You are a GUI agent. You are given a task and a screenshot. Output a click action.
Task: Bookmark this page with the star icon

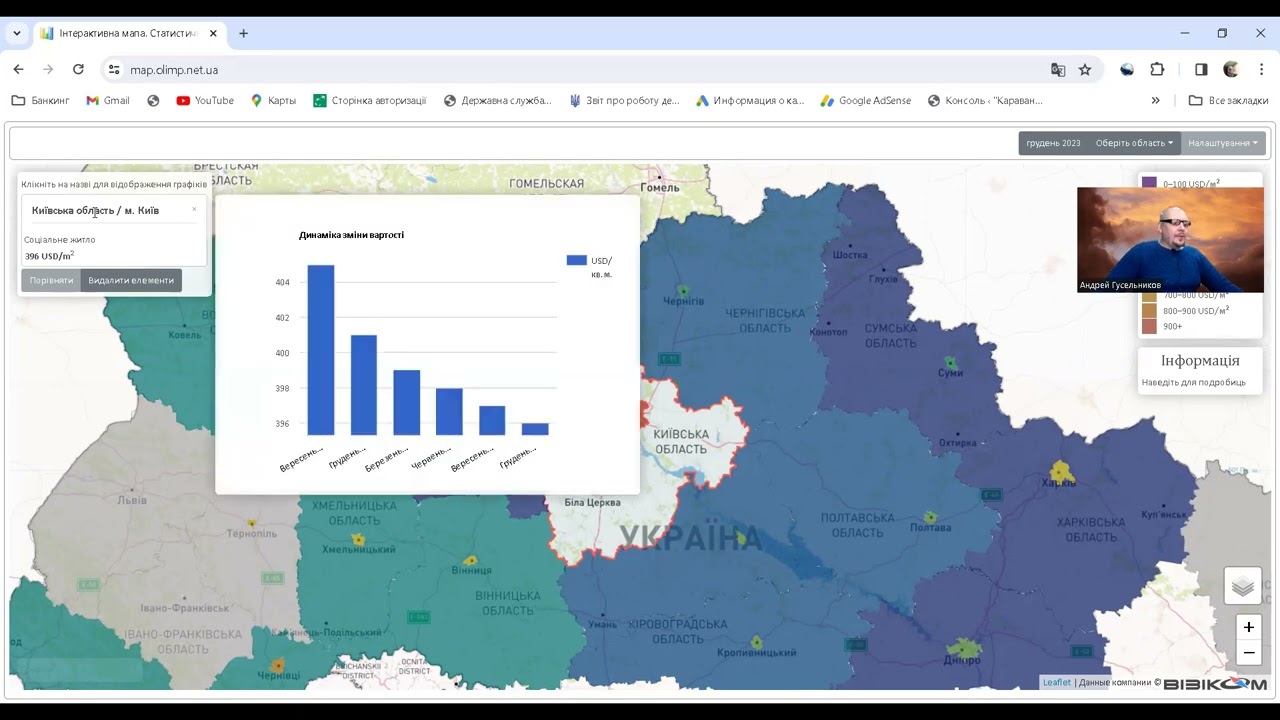pos(1085,70)
